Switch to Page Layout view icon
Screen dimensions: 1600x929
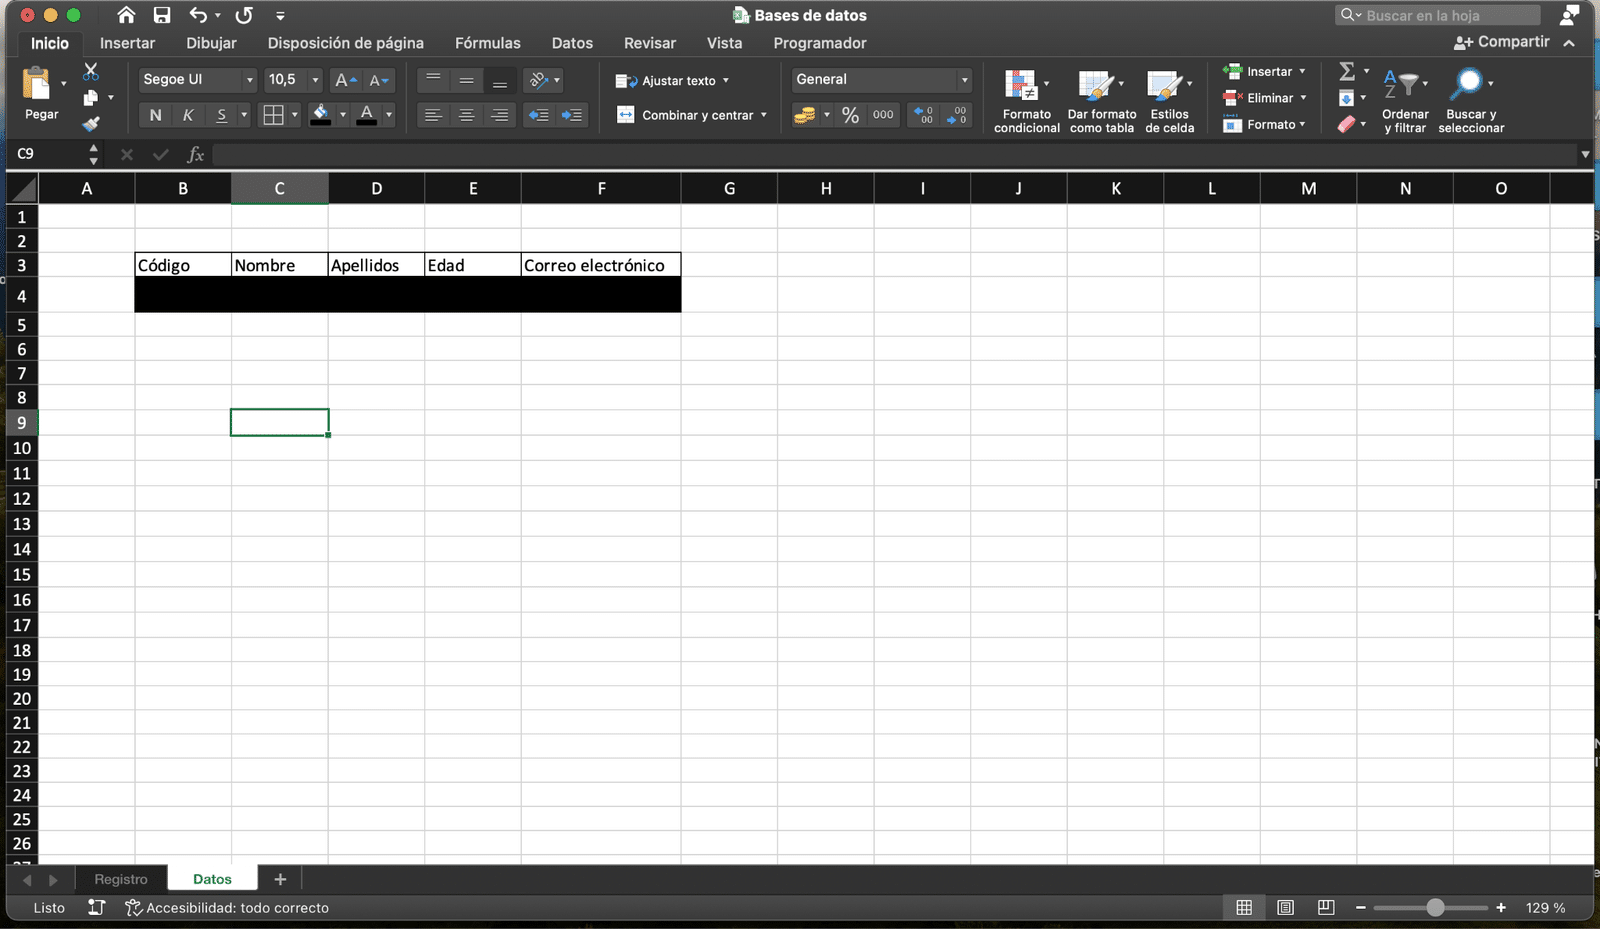point(1285,907)
